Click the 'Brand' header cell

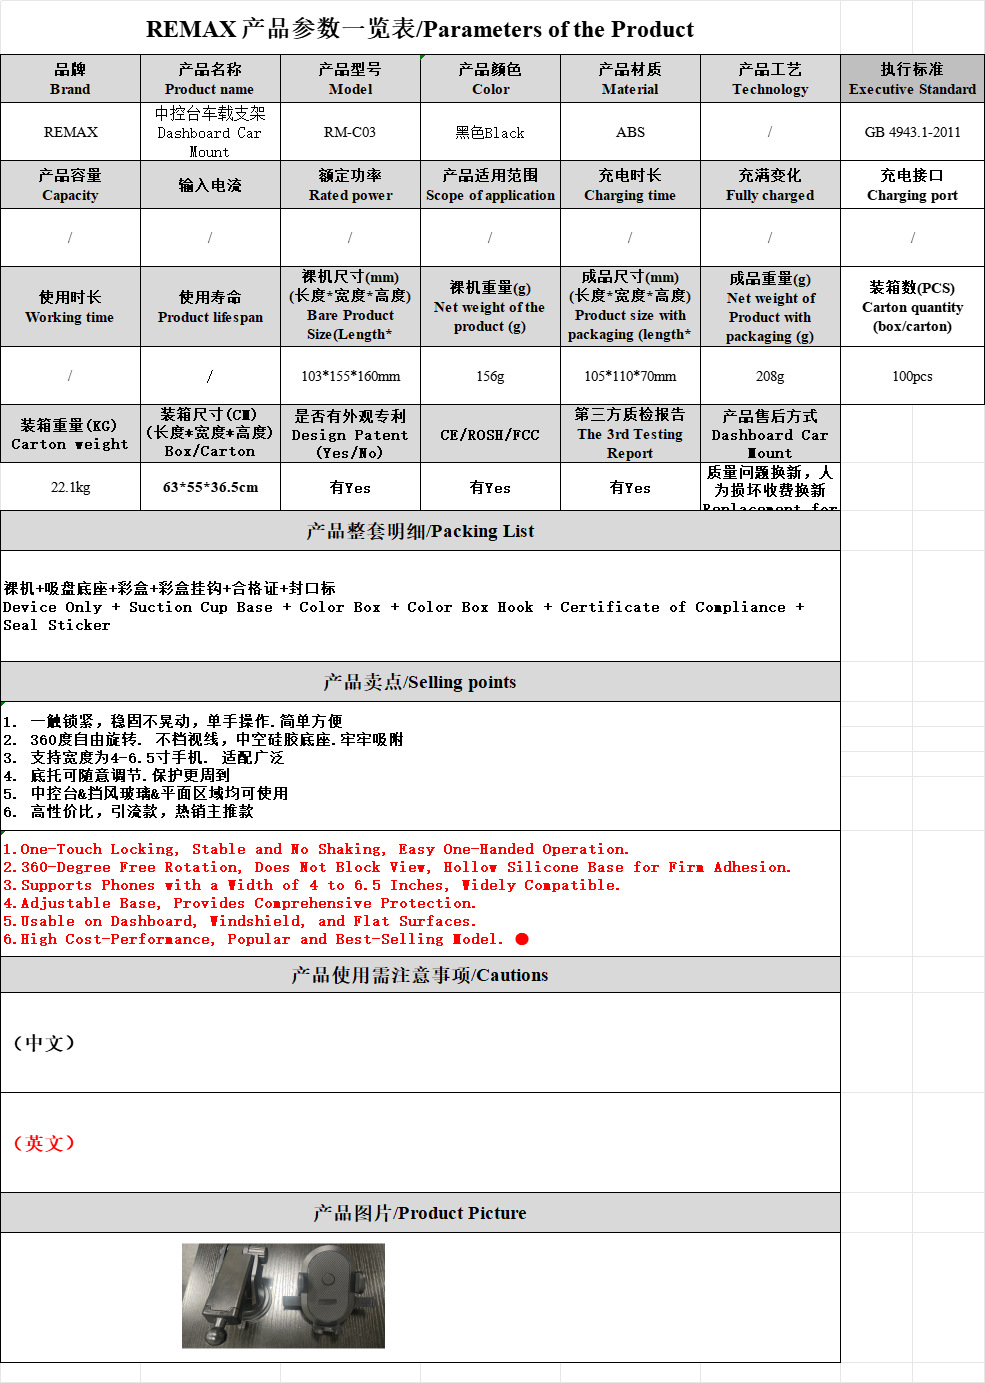70,79
